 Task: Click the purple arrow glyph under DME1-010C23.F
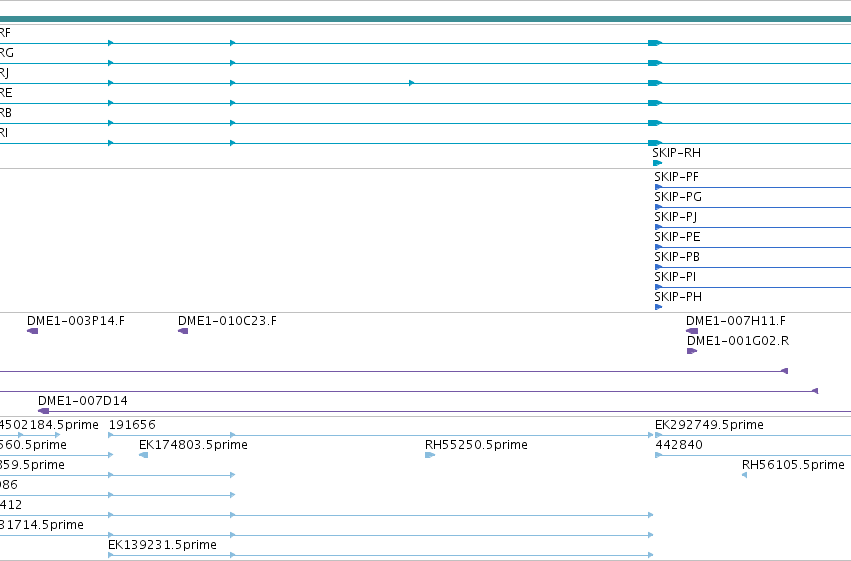click(183, 331)
